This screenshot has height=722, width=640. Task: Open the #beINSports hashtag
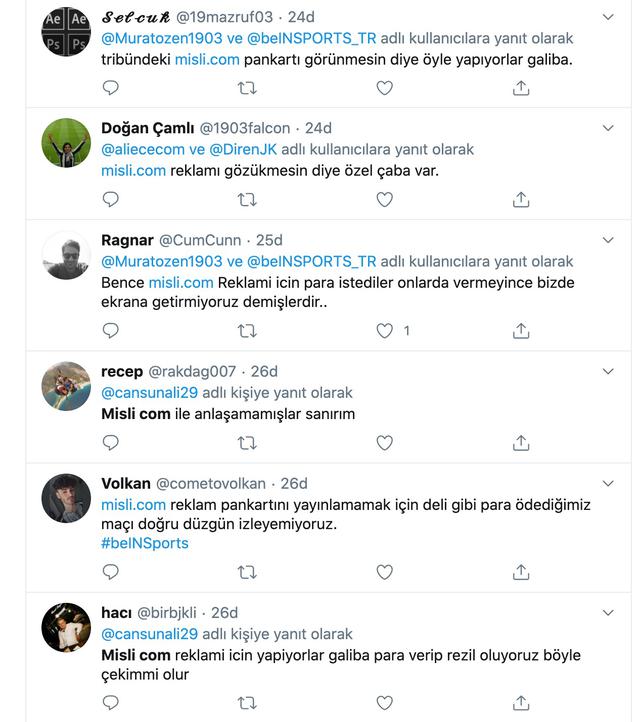click(x=144, y=543)
